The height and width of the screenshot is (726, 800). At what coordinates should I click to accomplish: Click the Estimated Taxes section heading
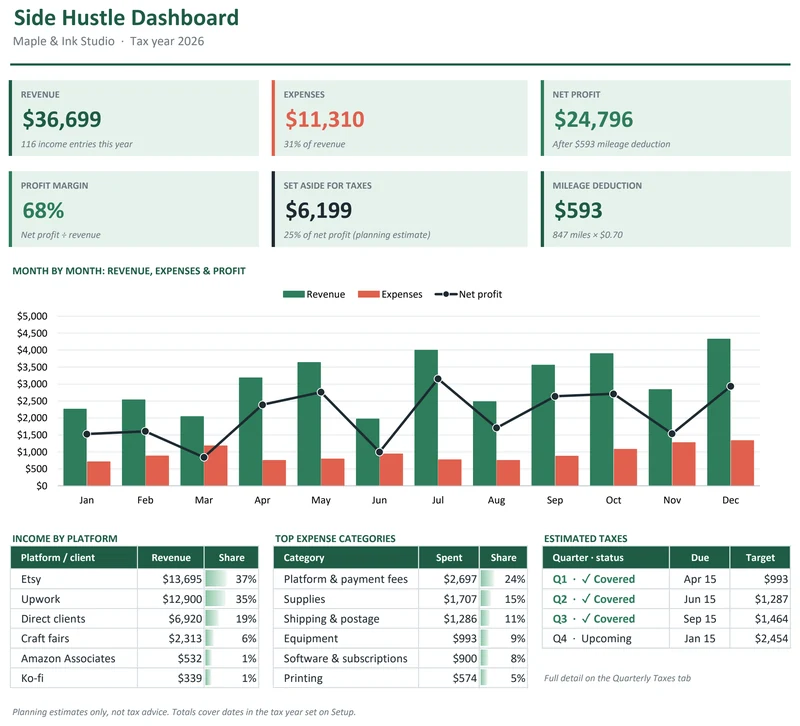click(x=586, y=539)
